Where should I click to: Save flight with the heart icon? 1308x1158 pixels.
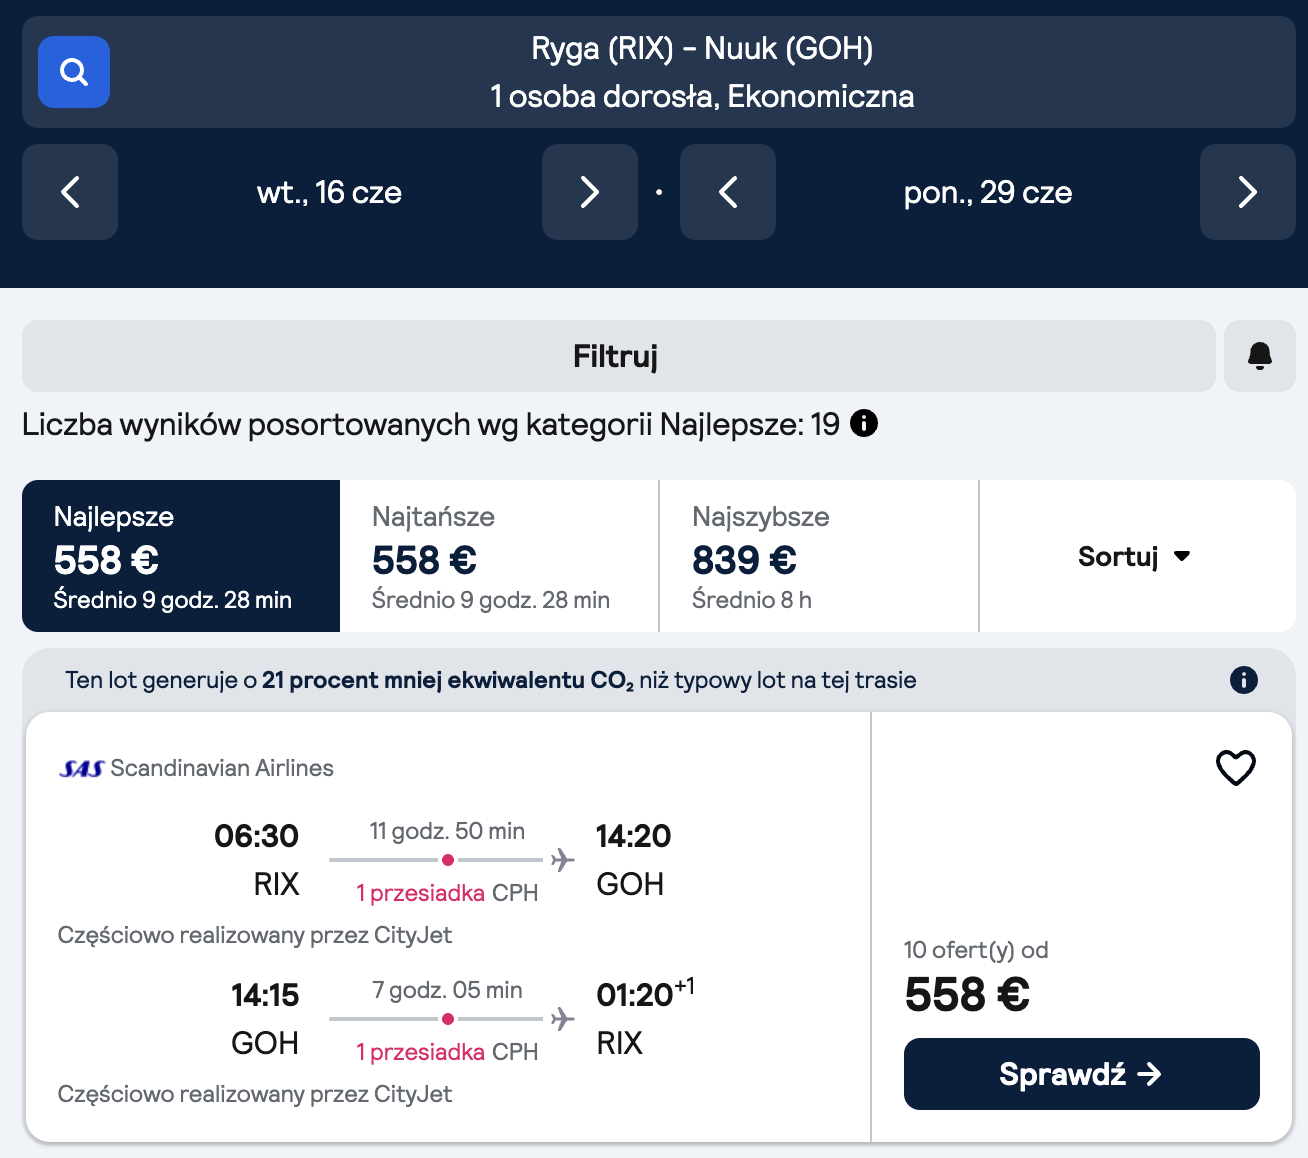click(1235, 768)
